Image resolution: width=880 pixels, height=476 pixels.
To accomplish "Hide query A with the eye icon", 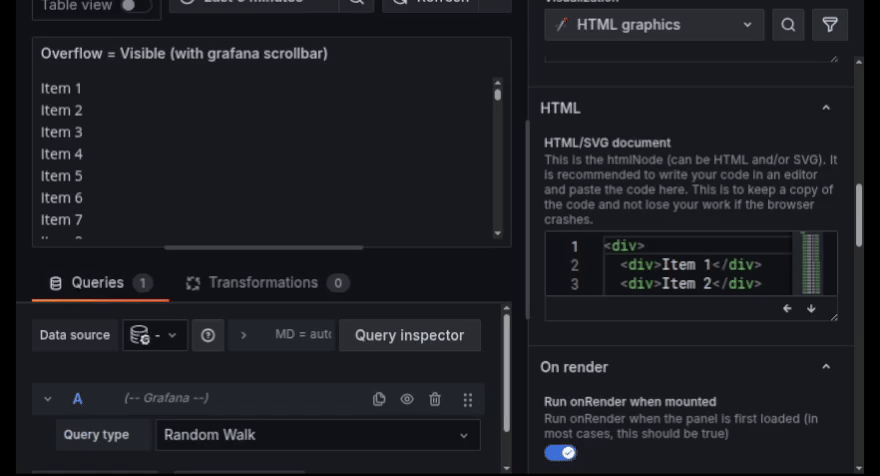I will click(407, 399).
